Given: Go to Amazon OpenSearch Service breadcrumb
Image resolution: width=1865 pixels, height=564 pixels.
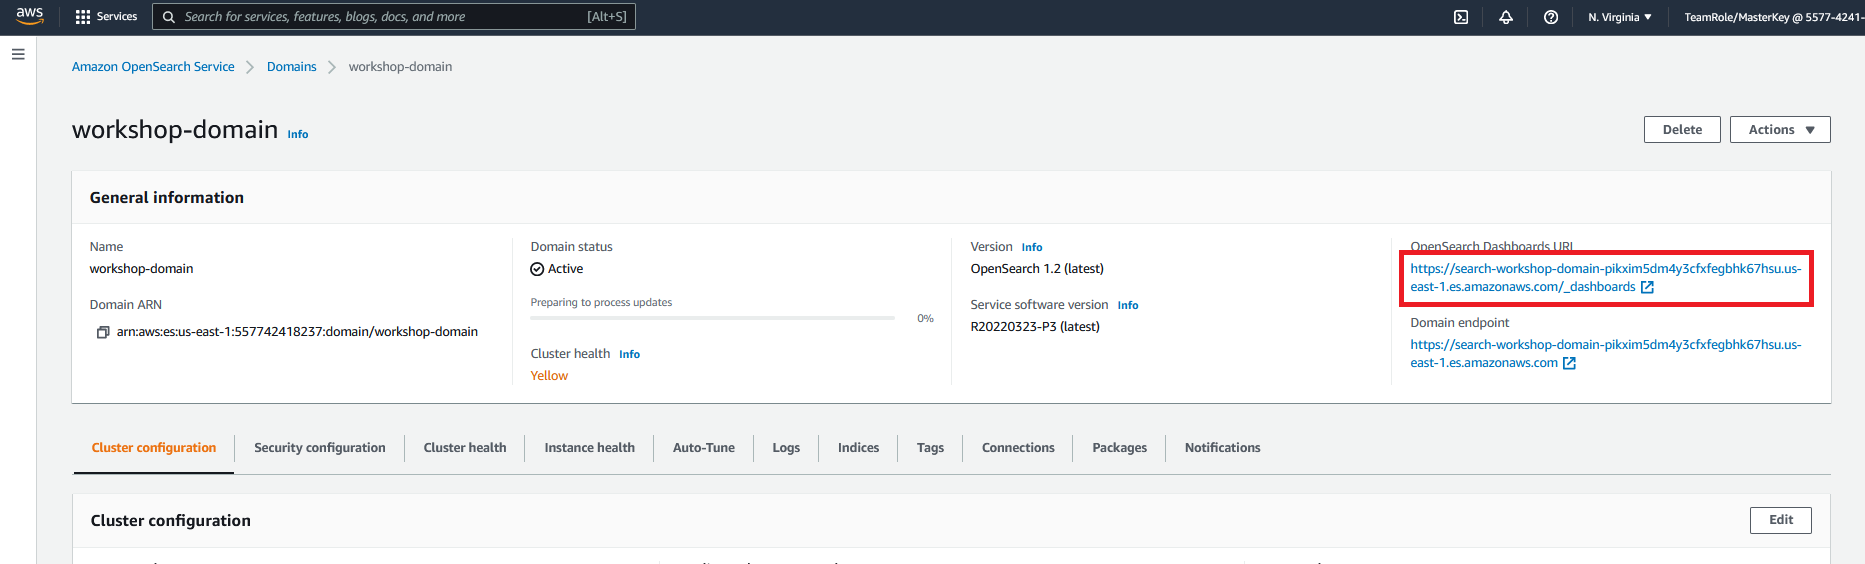Looking at the screenshot, I should pyautogui.click(x=153, y=67).
